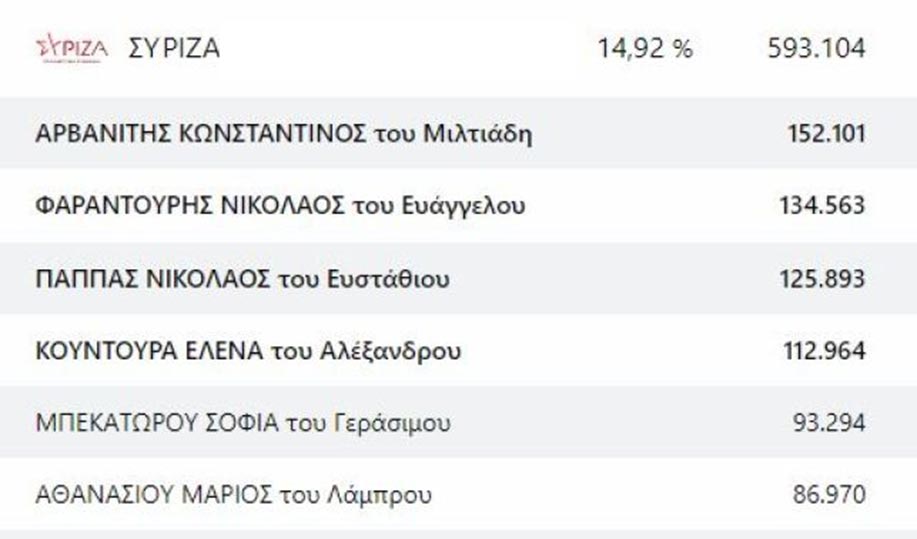This screenshot has width=917, height=539.
Task: Click the 14,92 % percentage value
Action: click(x=645, y=48)
